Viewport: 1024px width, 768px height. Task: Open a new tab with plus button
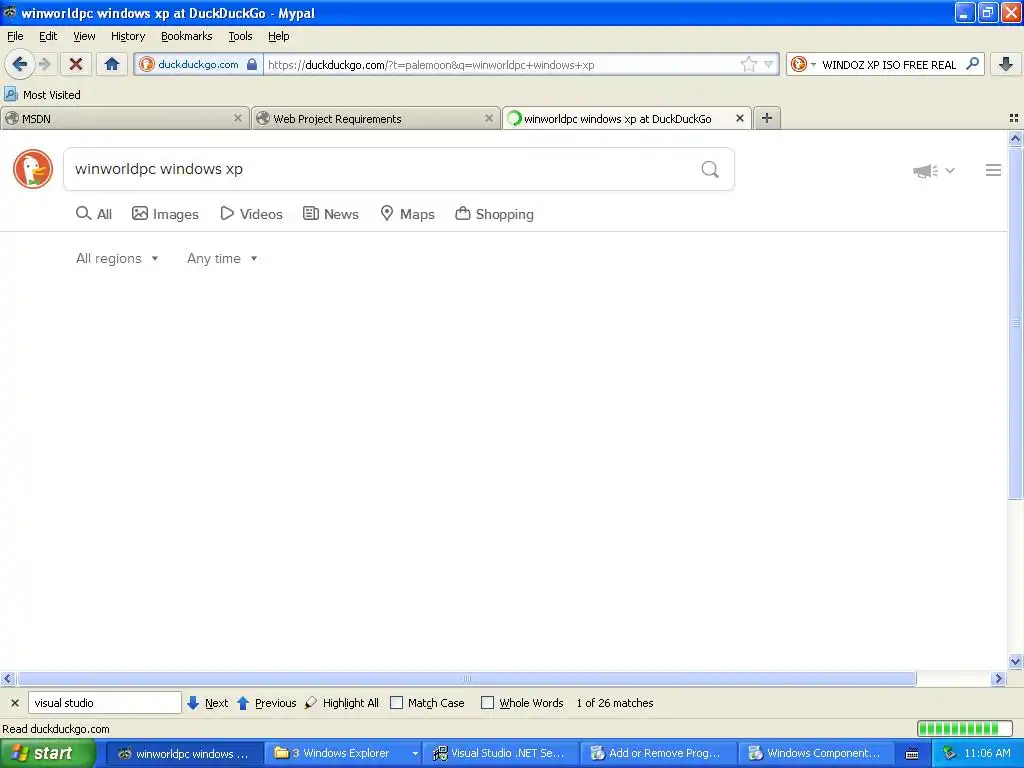point(767,118)
